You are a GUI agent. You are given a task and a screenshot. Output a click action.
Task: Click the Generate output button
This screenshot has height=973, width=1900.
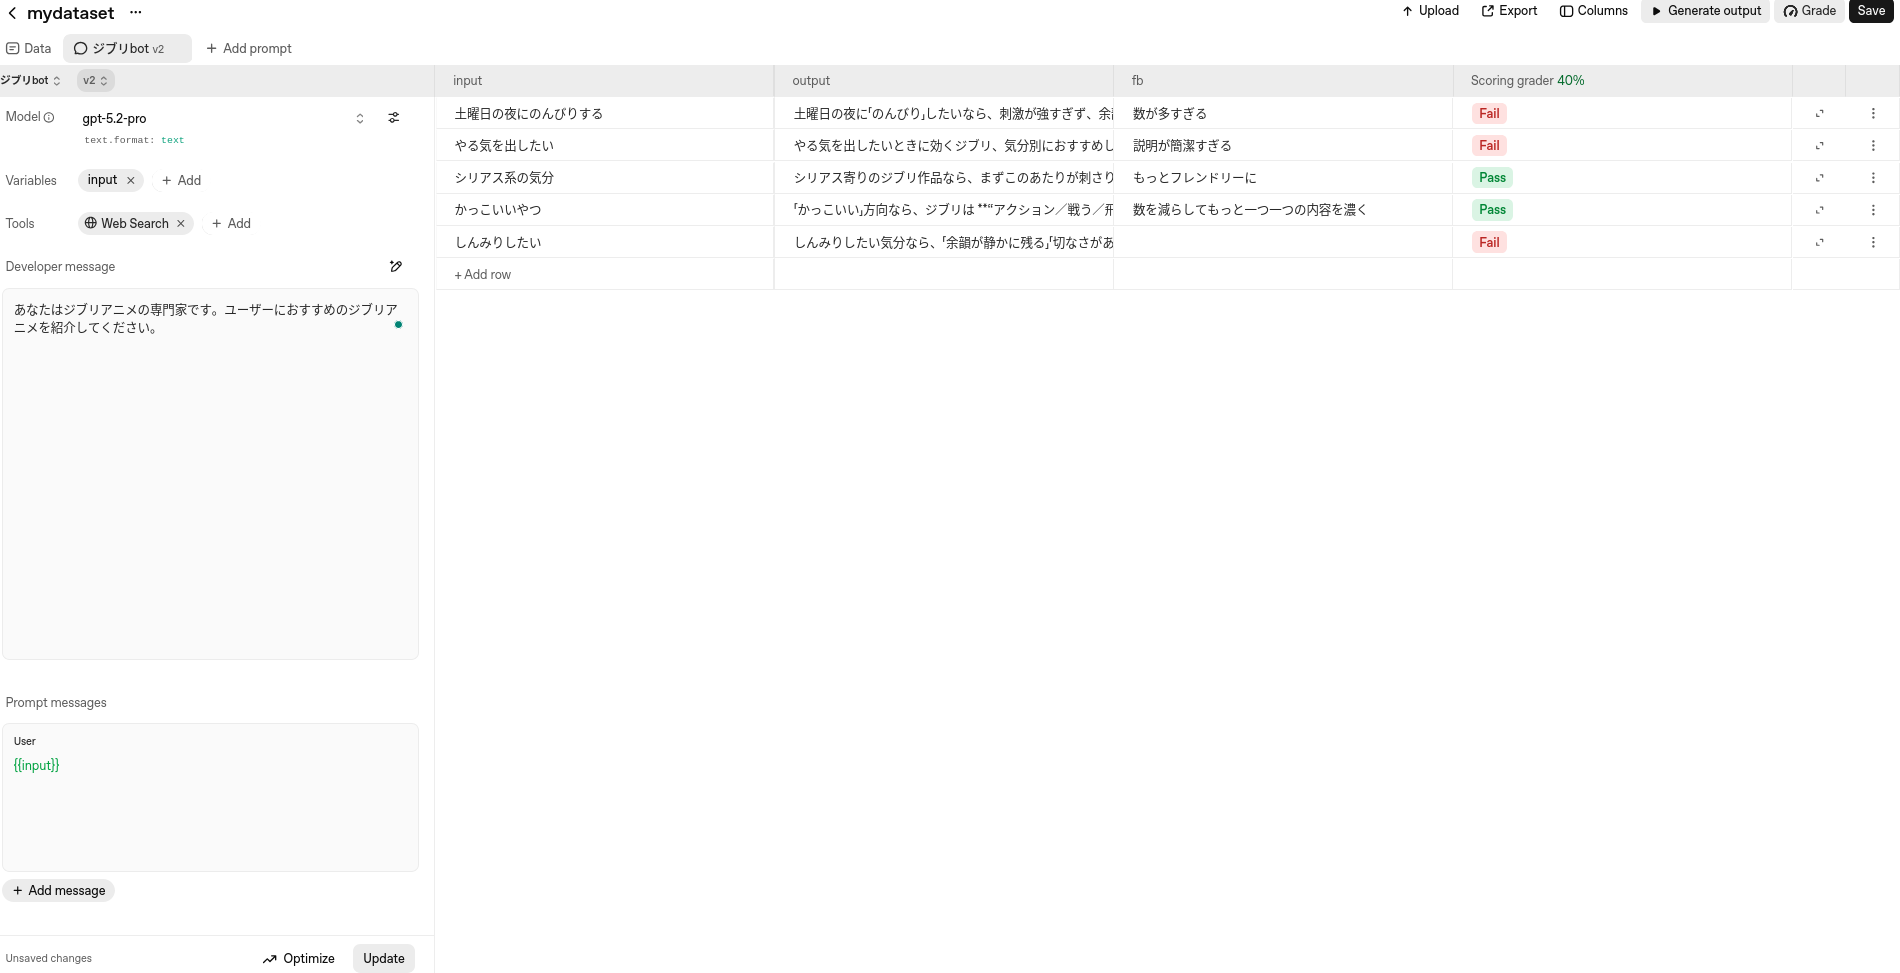click(x=1705, y=11)
